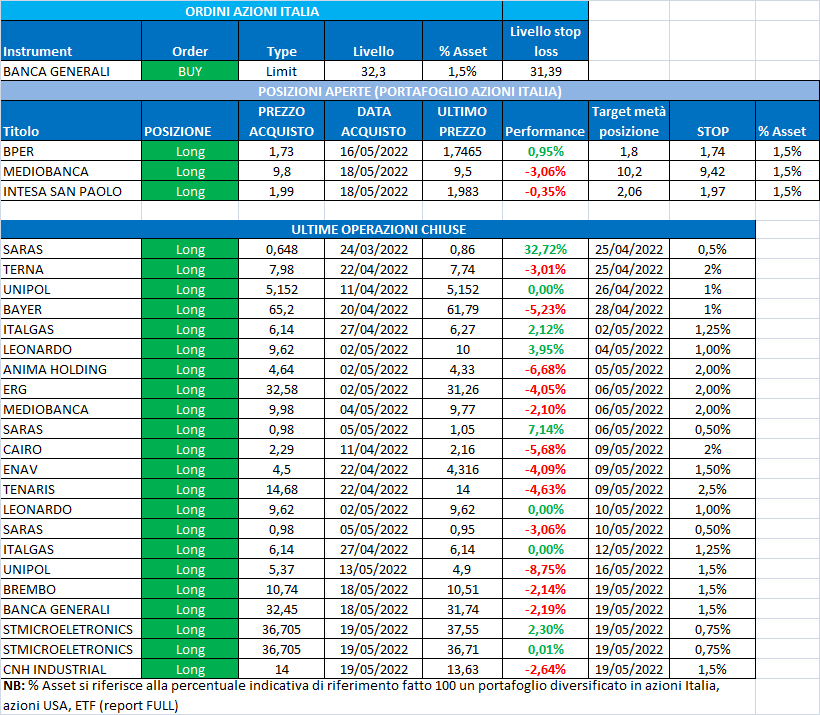Click the order level value '32,3'
The width and height of the screenshot is (820, 715).
(x=373, y=71)
